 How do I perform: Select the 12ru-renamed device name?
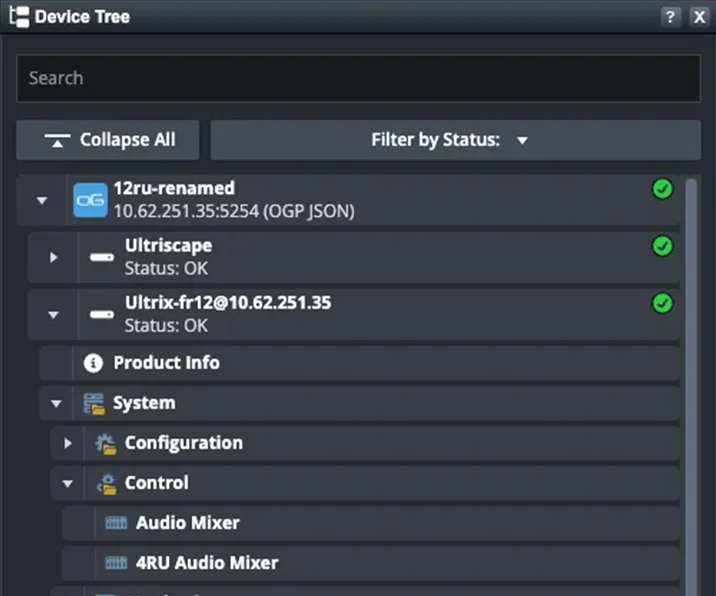174,188
